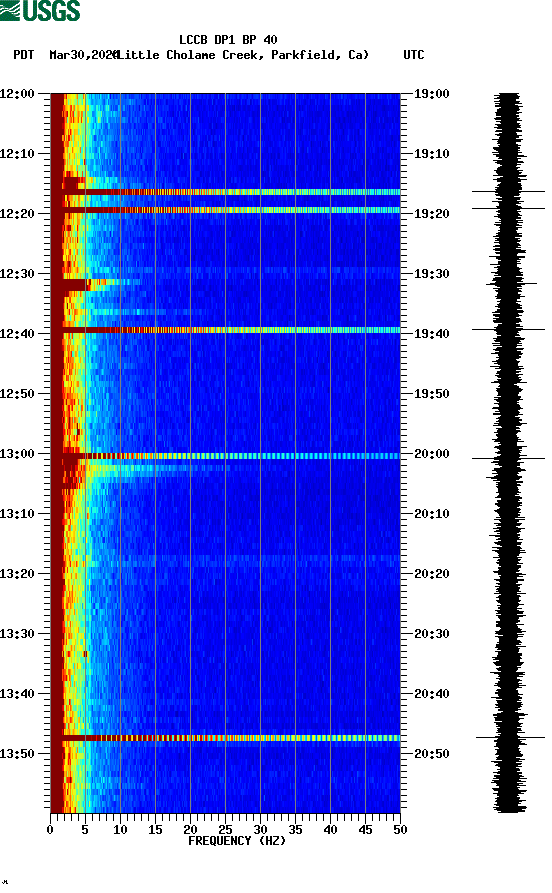This screenshot has width=552, height=893.
Task: Click the '19:30' UTC time label
Action: coord(431,274)
